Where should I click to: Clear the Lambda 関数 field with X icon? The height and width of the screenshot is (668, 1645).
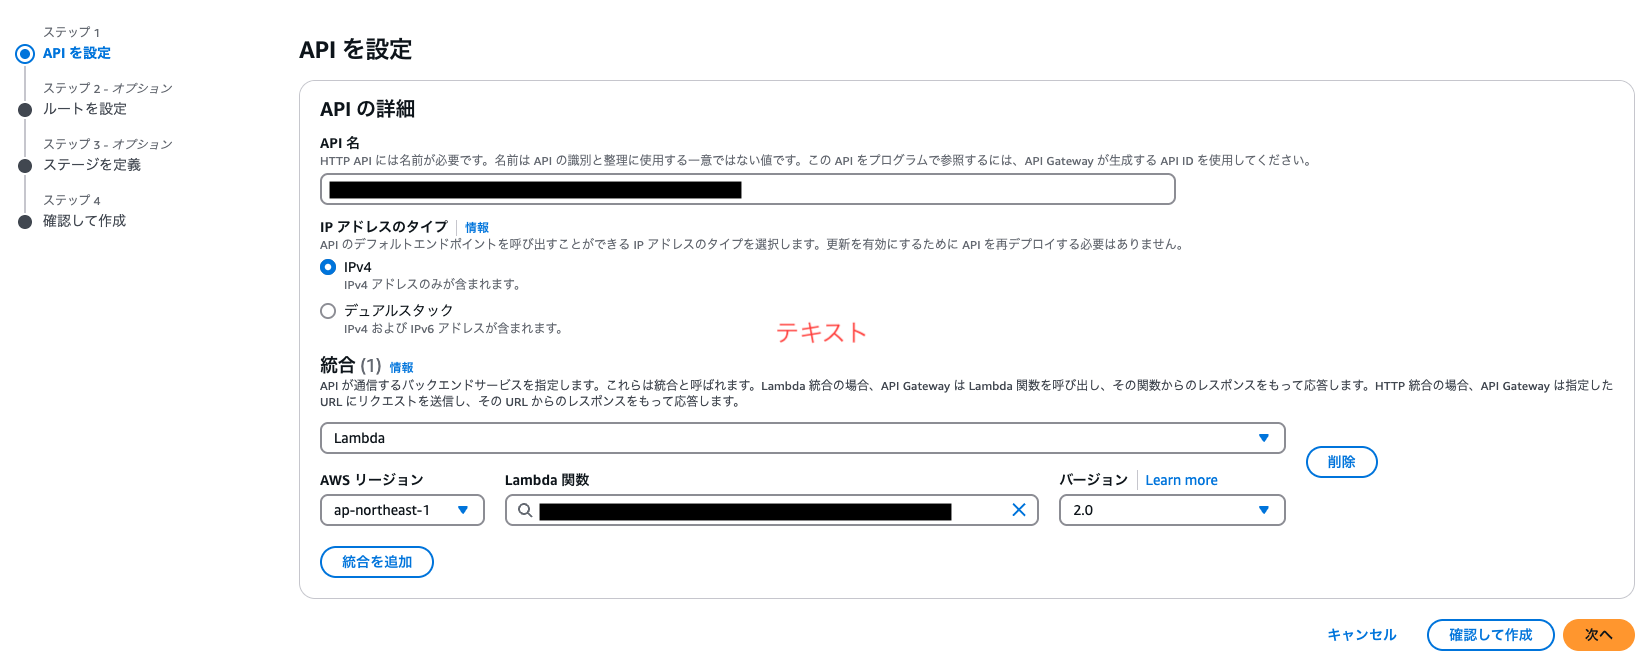[x=1019, y=510]
